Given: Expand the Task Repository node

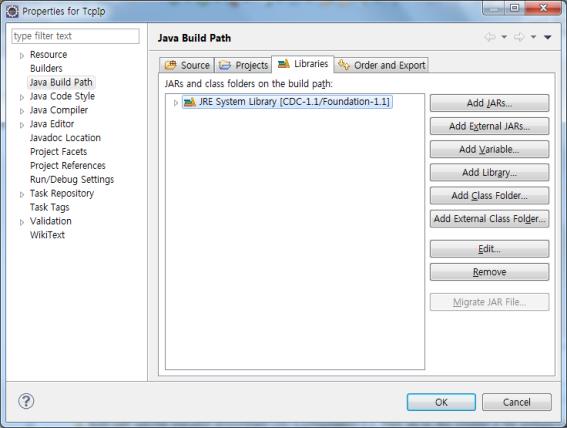Looking at the screenshot, I should point(22,194).
